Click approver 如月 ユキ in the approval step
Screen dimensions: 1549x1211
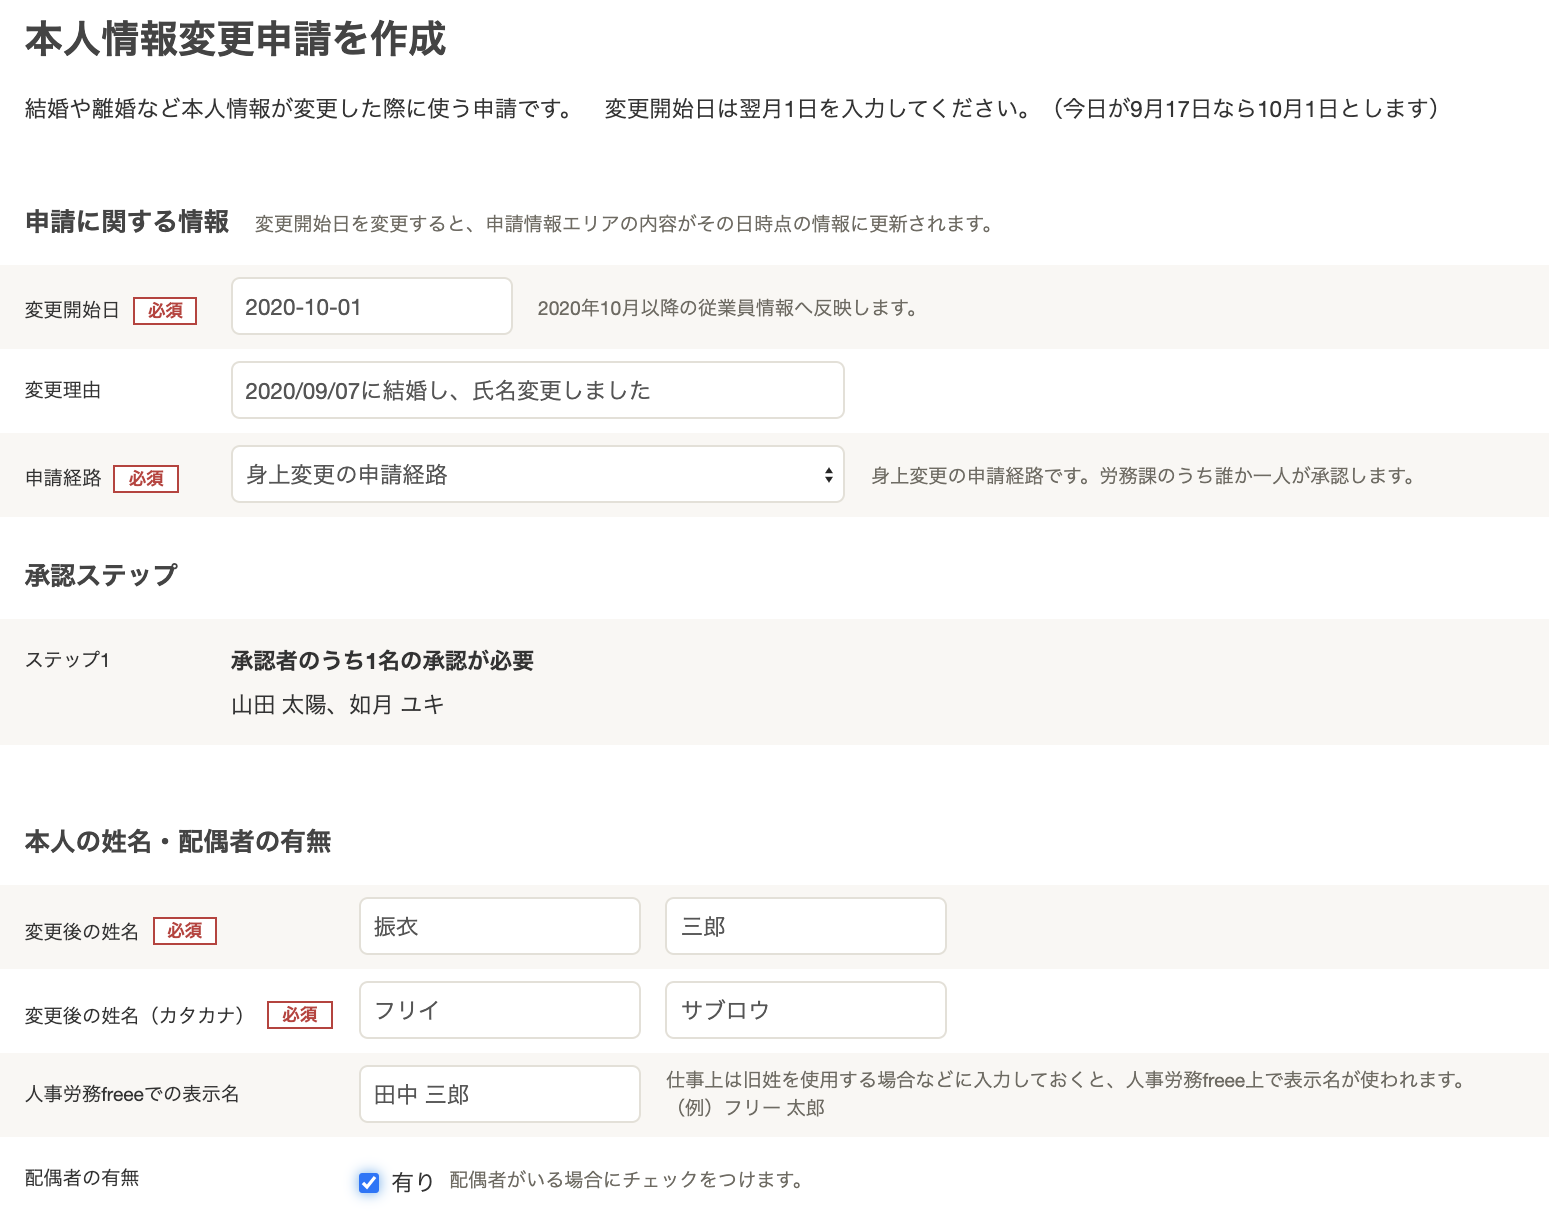click(401, 704)
